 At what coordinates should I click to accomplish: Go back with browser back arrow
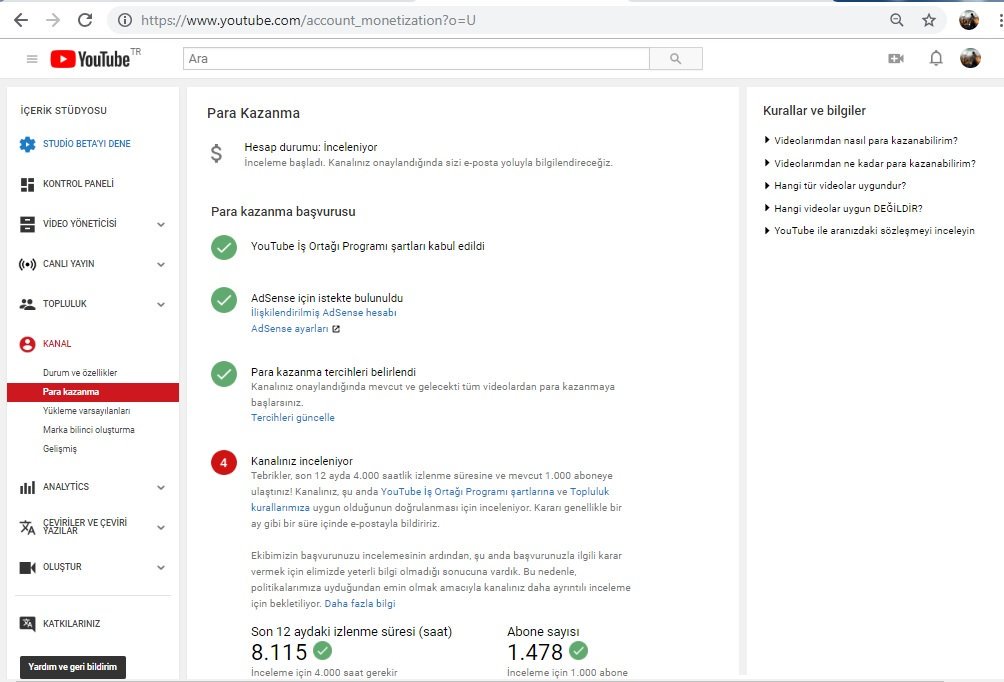pyautogui.click(x=20, y=20)
